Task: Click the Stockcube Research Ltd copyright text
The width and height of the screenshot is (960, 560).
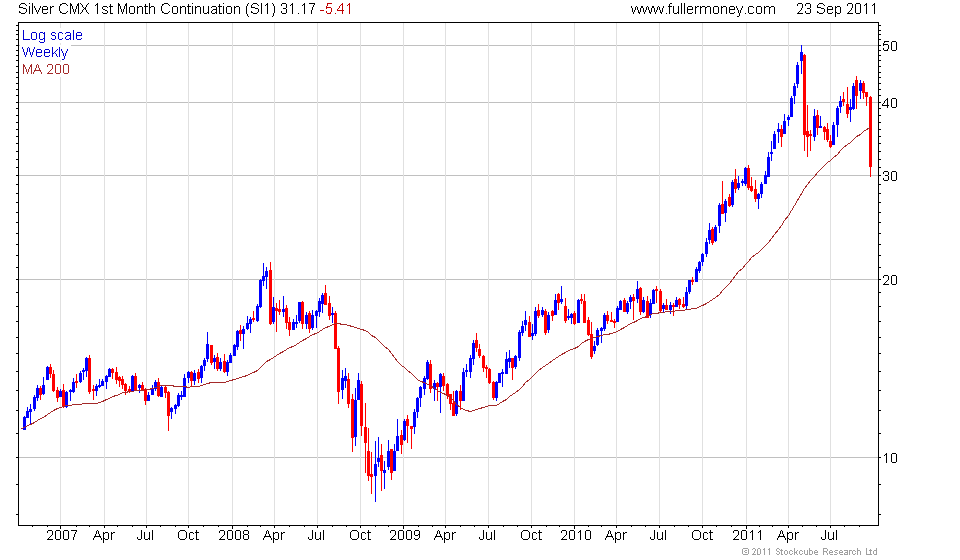Action: [x=809, y=552]
